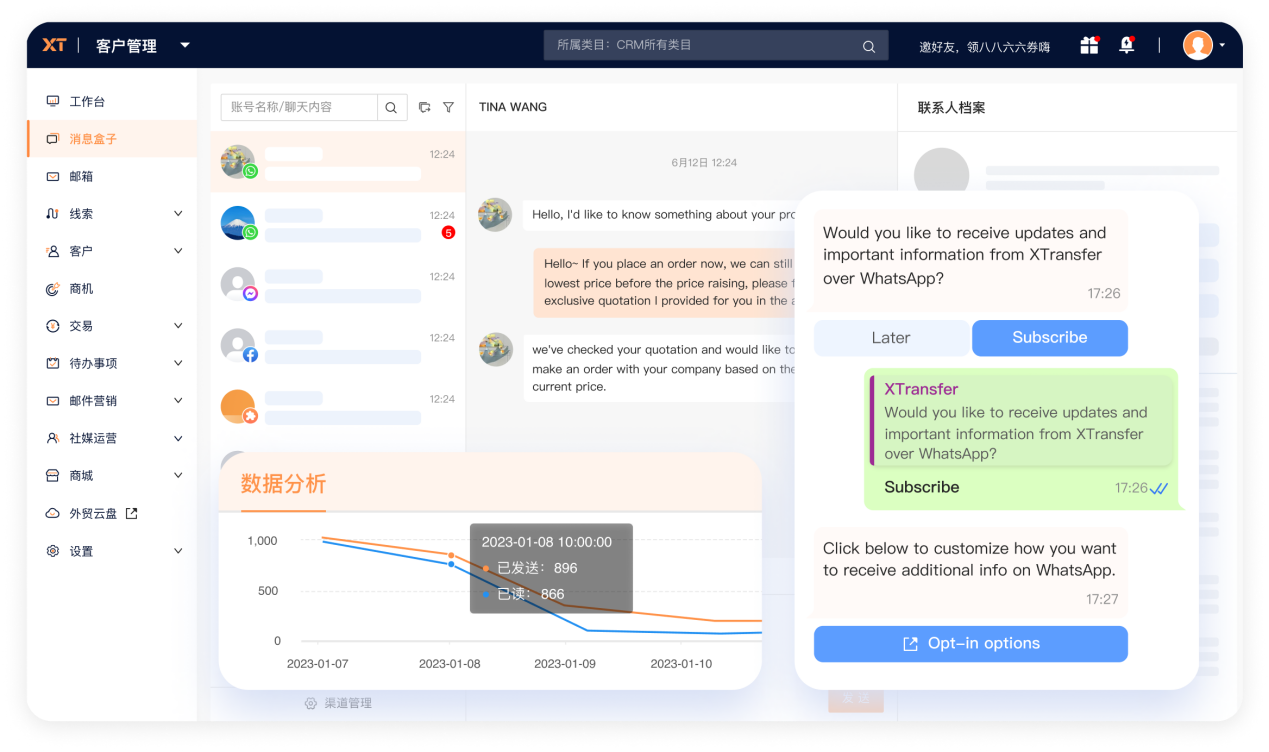
Task: Open the notification bell icon
Action: click(x=1127, y=45)
